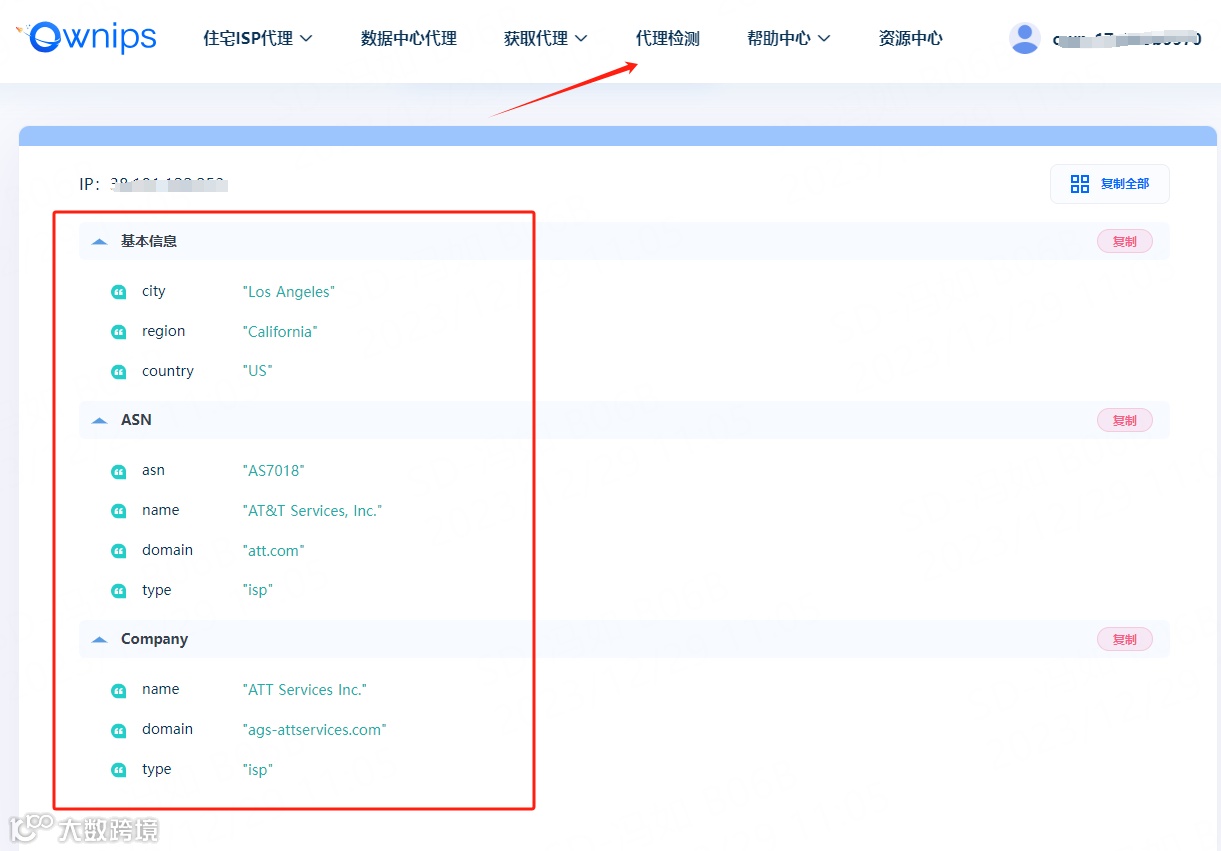Click the "att.com" value
1221x851 pixels.
[273, 551]
